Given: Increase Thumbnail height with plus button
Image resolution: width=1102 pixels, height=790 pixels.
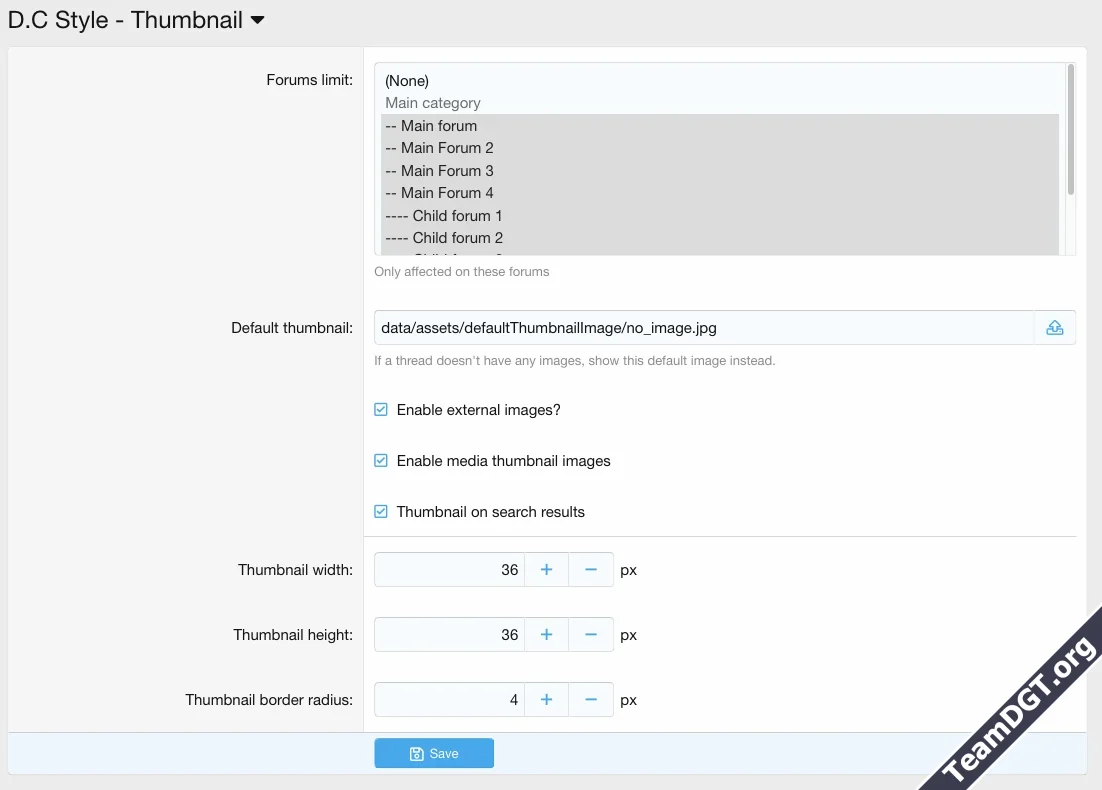Looking at the screenshot, I should [546, 635].
